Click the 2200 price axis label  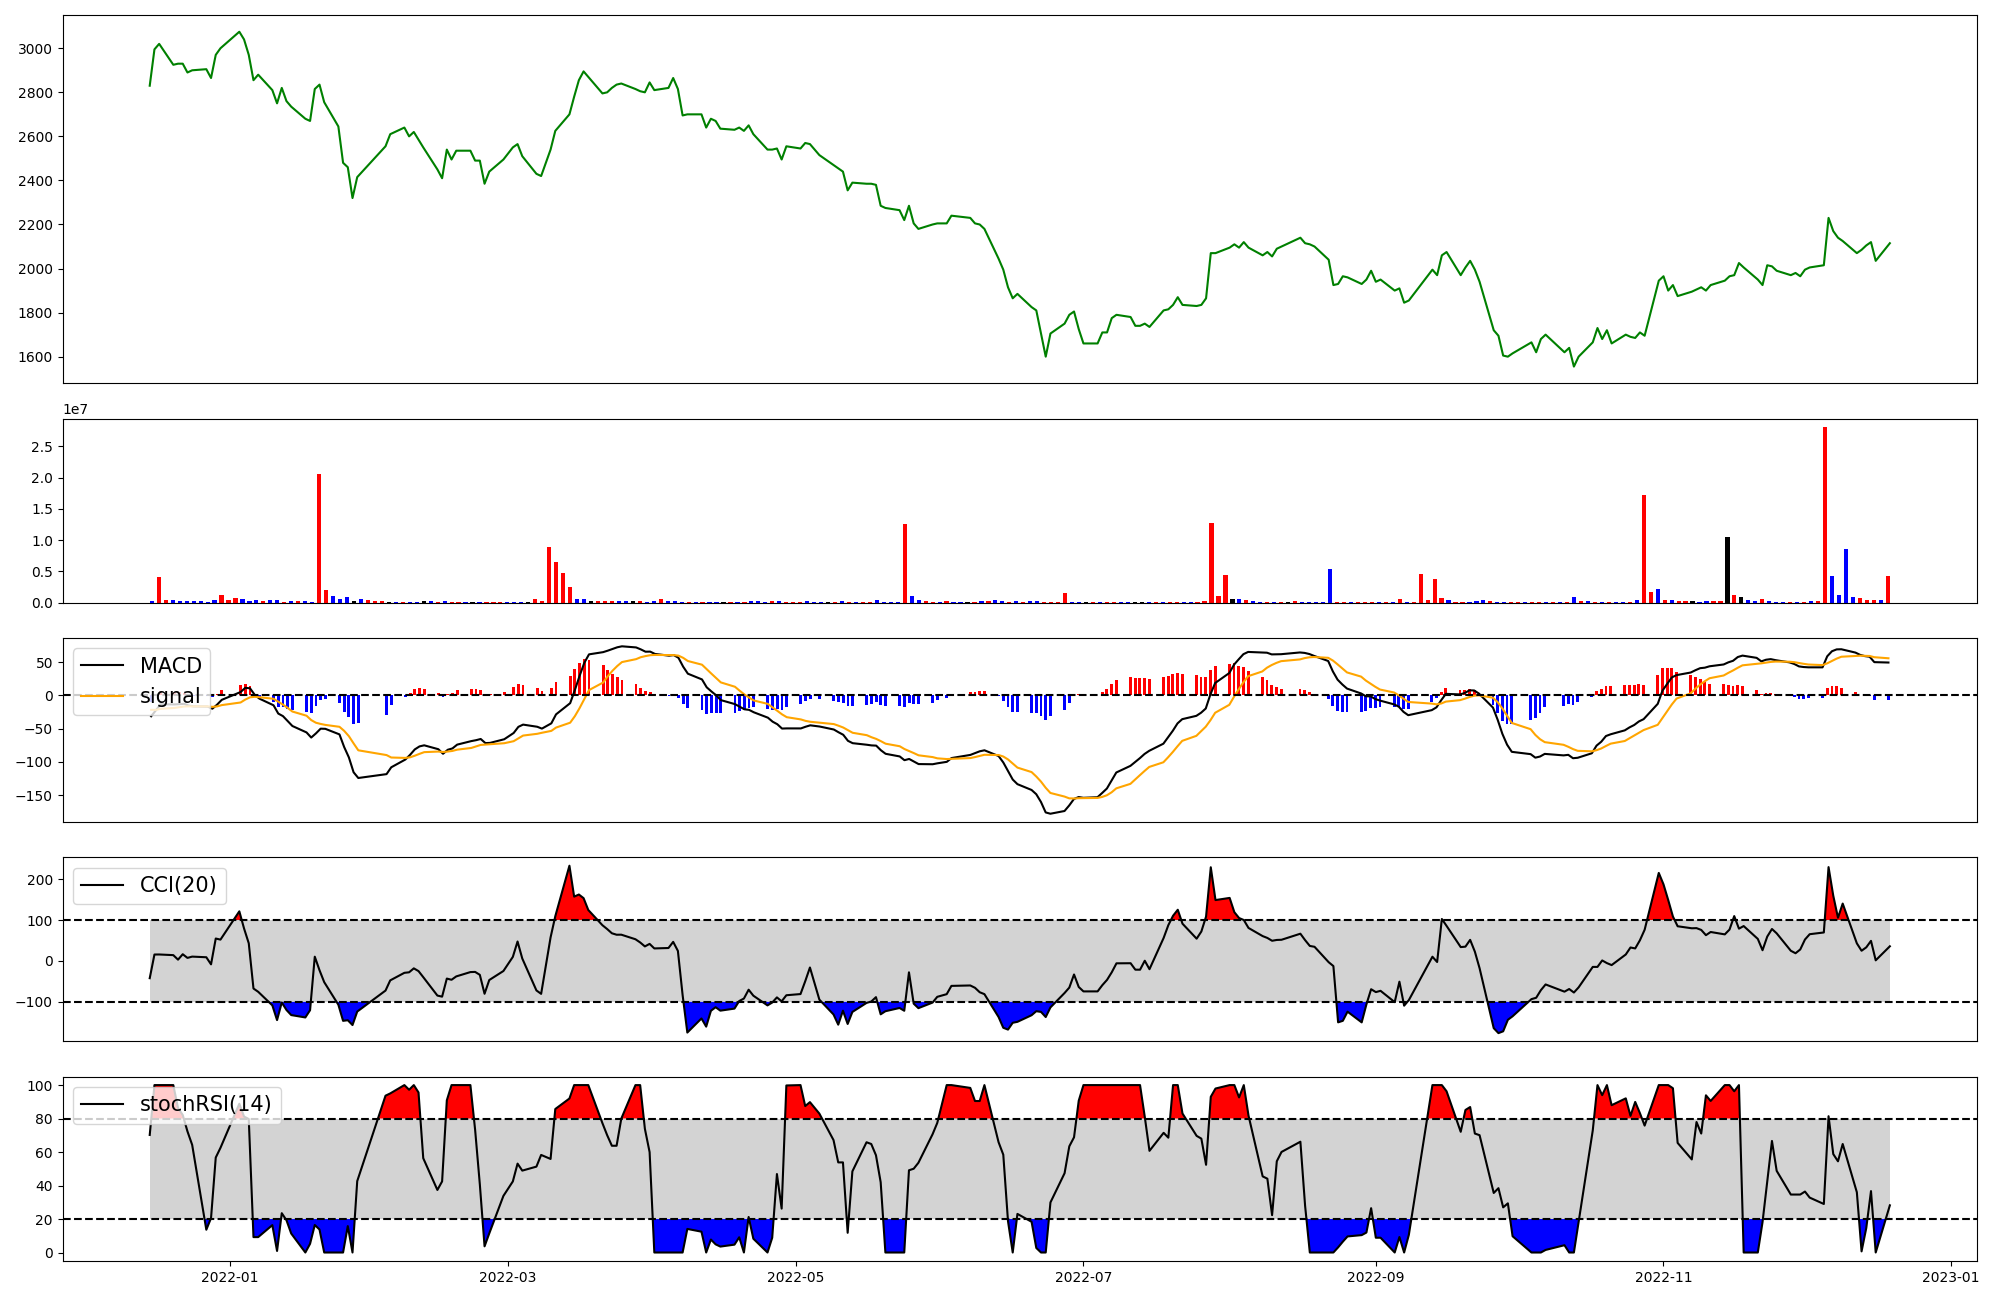tap(36, 225)
